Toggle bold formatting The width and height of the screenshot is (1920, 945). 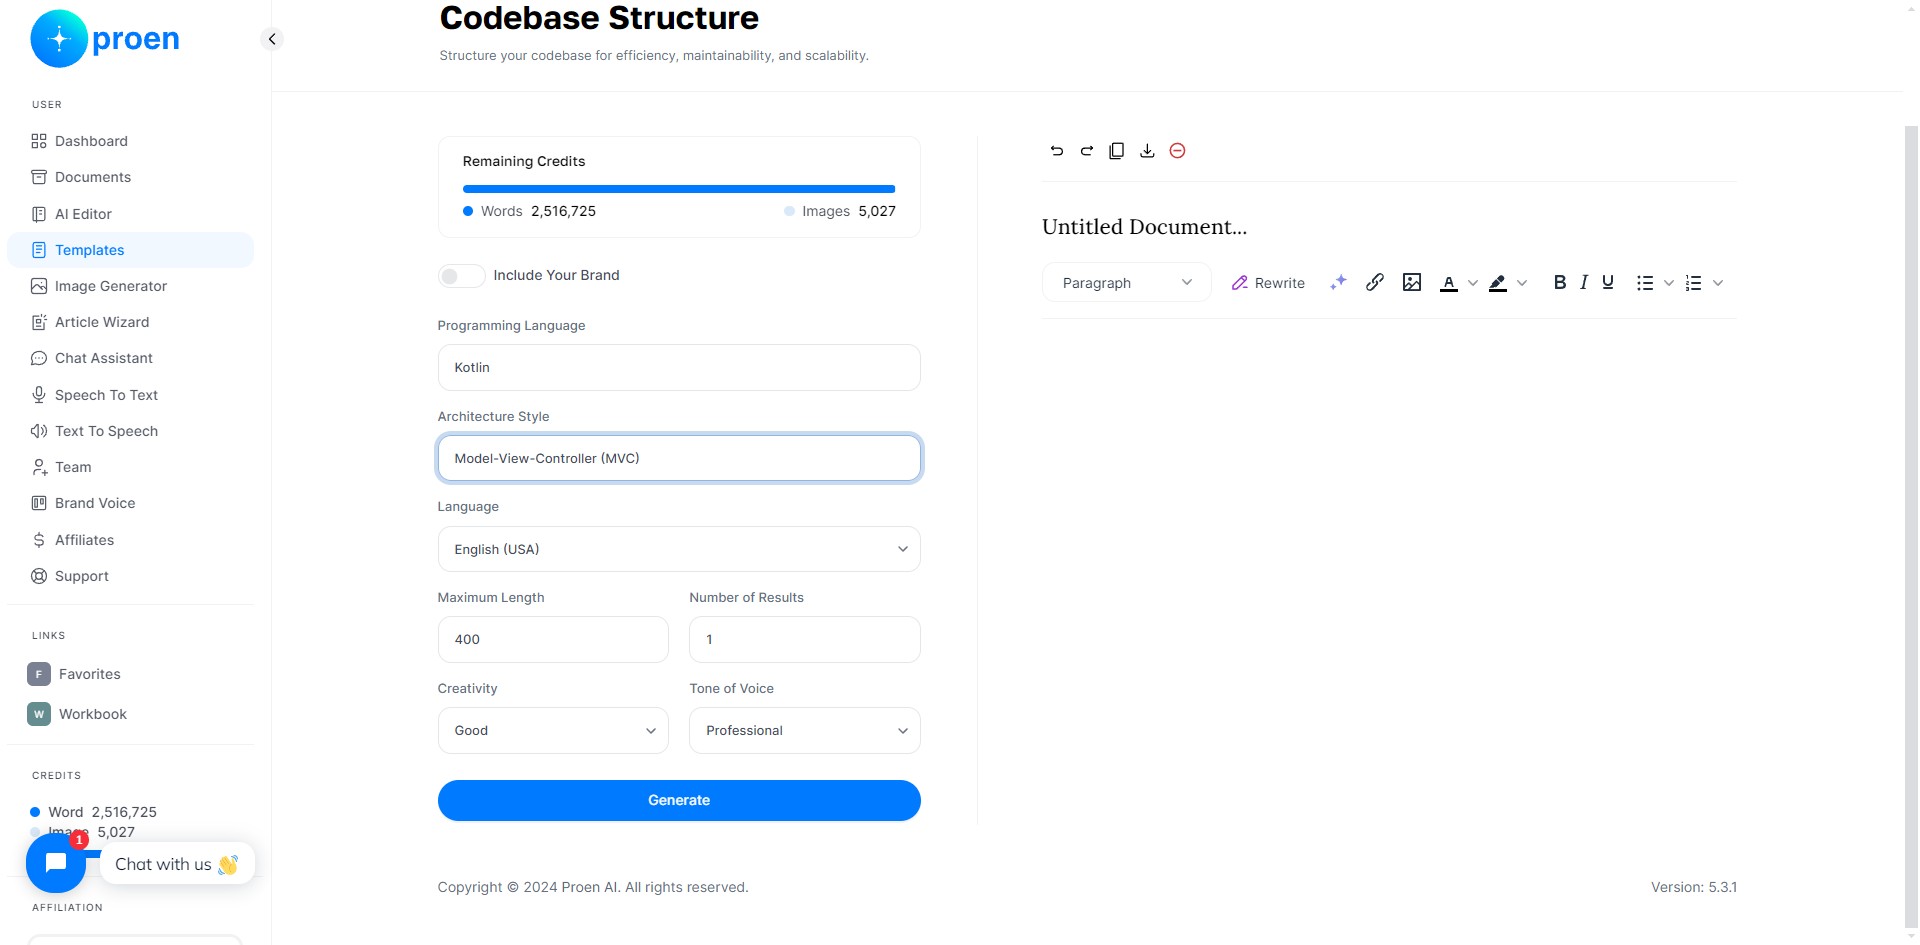[x=1559, y=283]
